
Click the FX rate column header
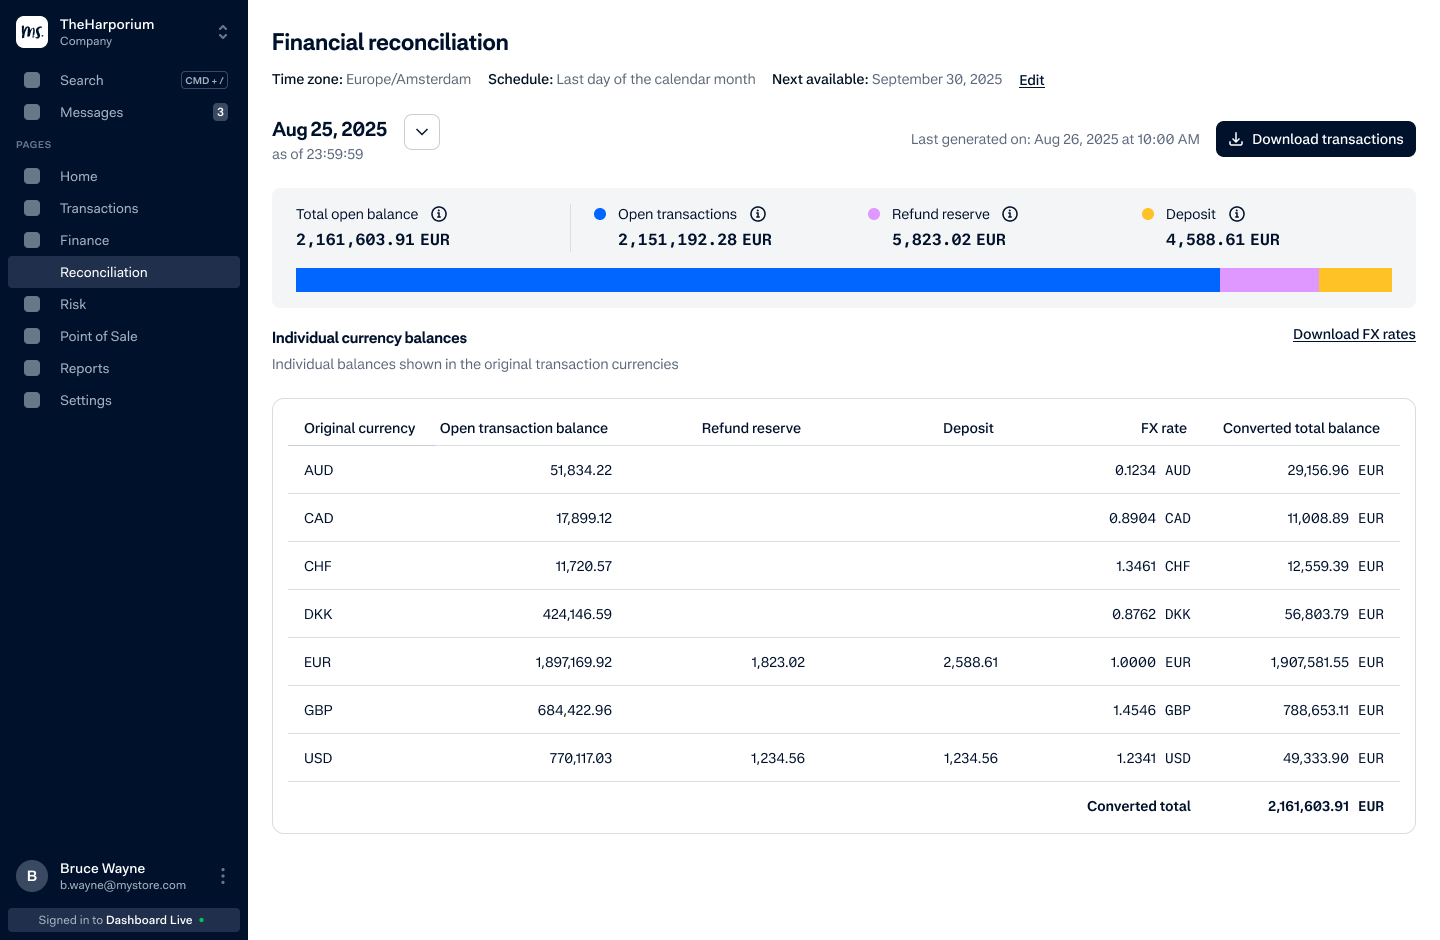[x=1164, y=428]
